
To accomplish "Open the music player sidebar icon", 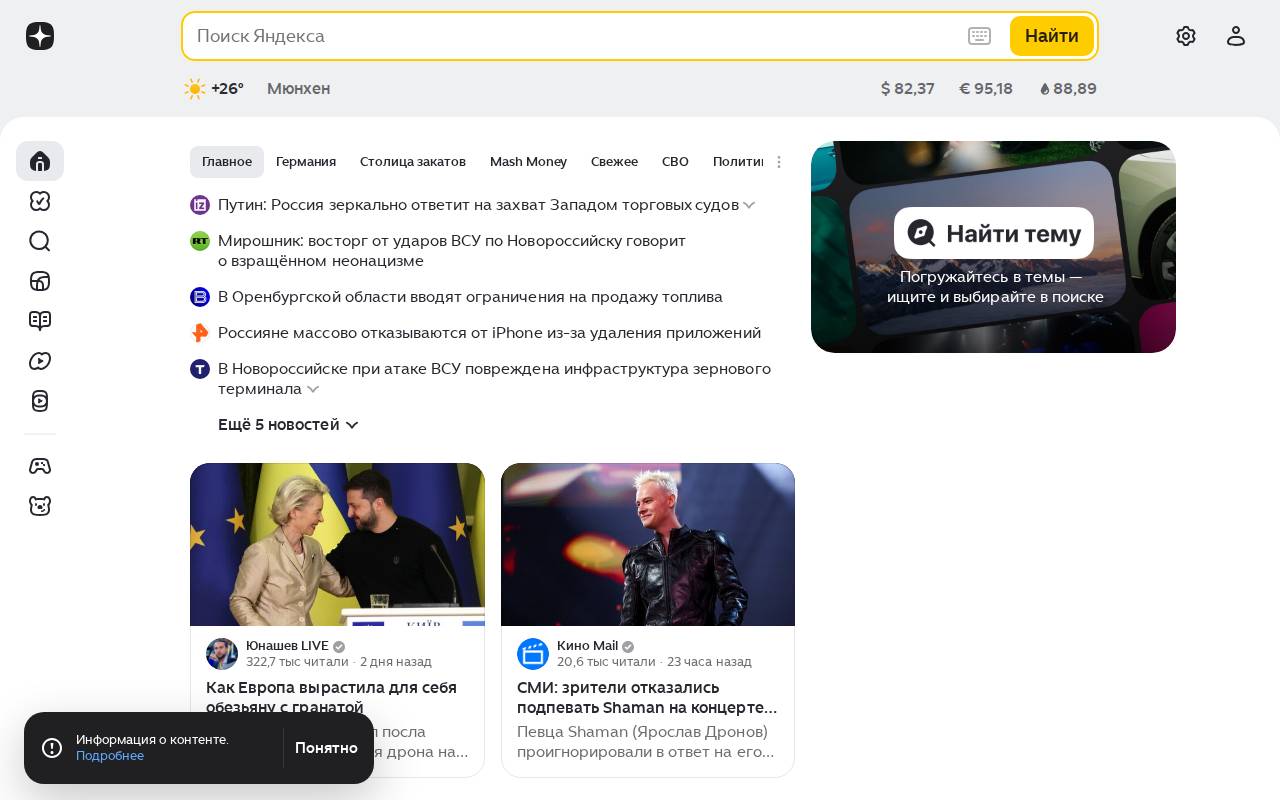I will [x=40, y=401].
